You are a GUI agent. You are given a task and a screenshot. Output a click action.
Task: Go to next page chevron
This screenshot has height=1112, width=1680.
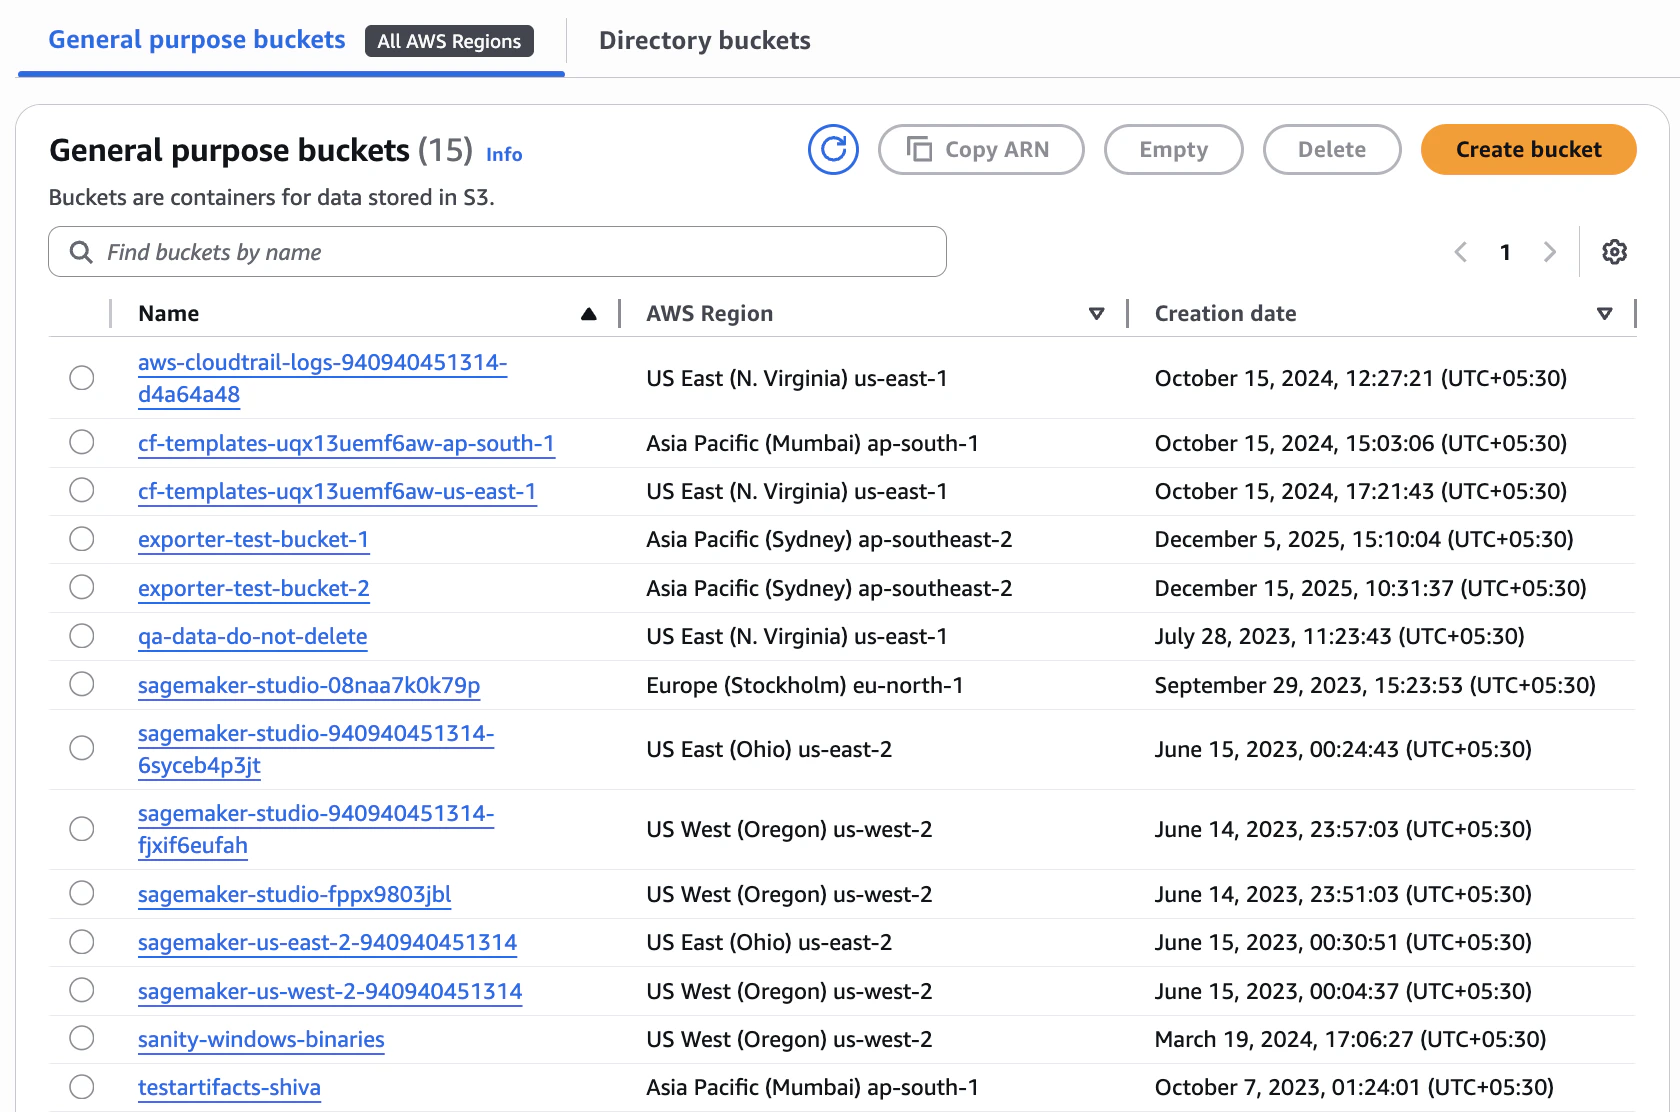[1549, 252]
